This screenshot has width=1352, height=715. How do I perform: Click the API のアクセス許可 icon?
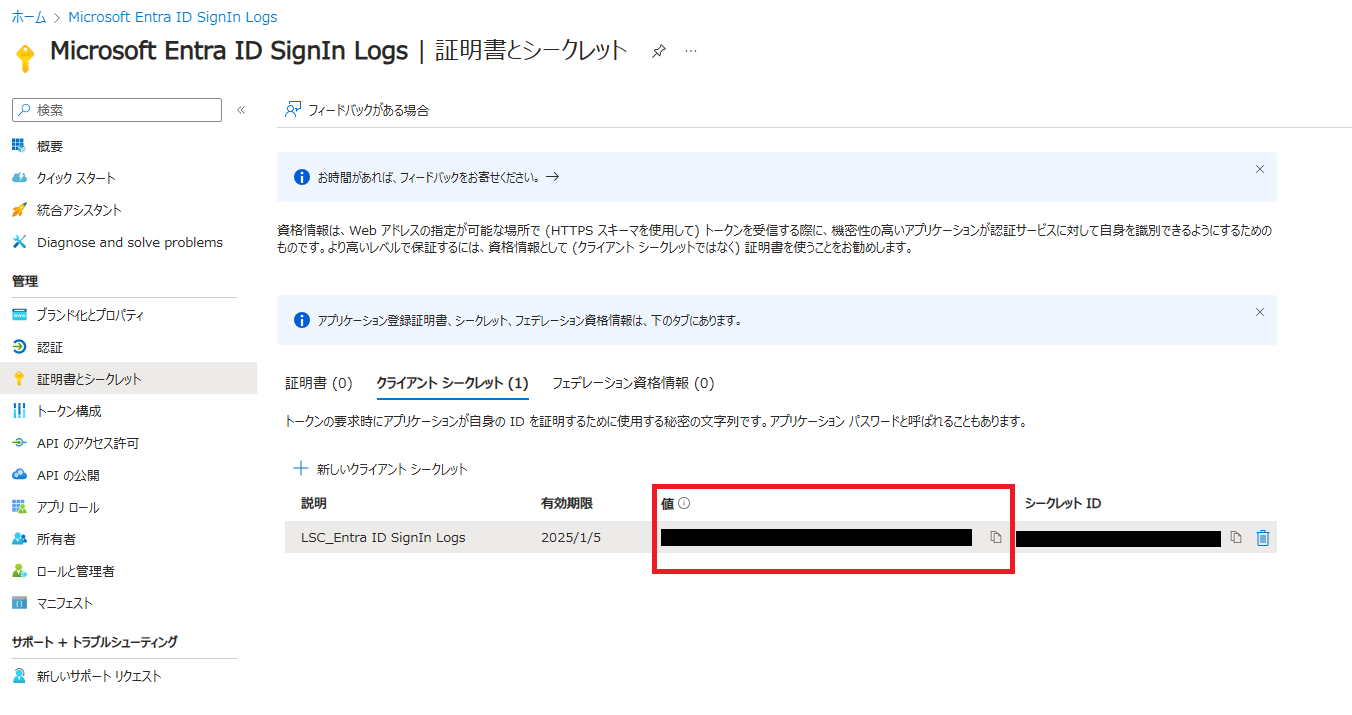pyautogui.click(x=19, y=443)
